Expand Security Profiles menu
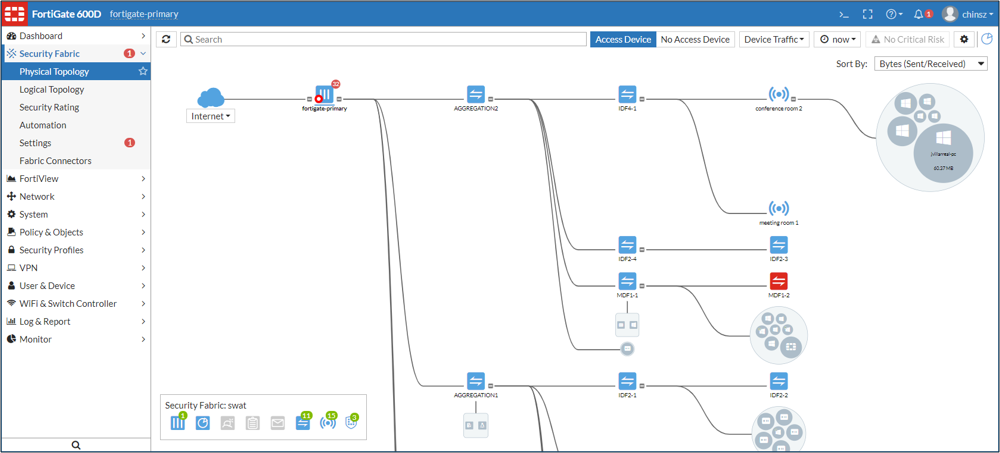The image size is (1000, 453). coord(76,250)
